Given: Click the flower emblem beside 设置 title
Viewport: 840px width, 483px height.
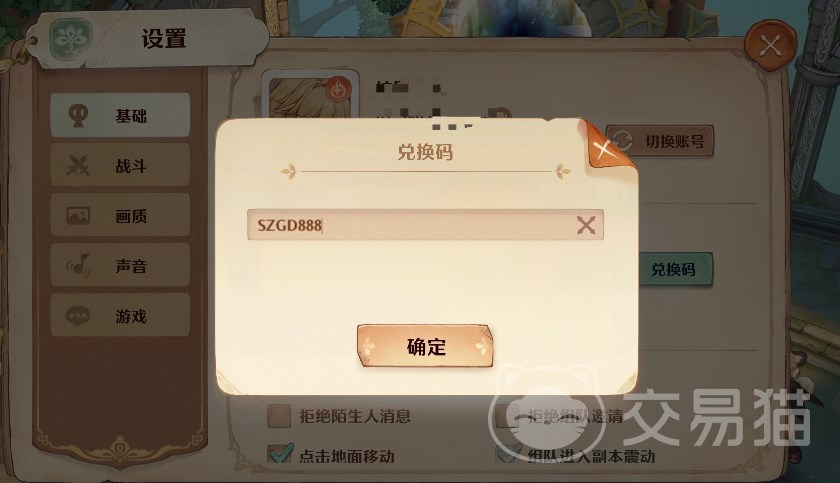Looking at the screenshot, I should pyautogui.click(x=71, y=39).
